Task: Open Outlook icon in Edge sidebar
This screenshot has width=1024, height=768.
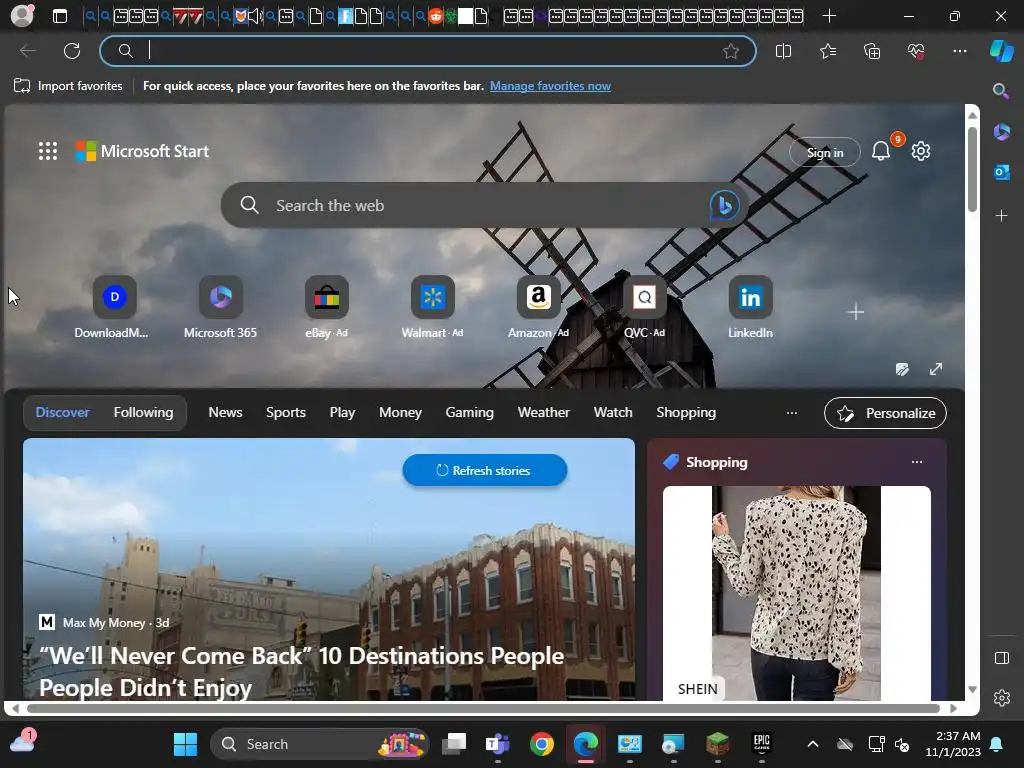Action: [1001, 172]
